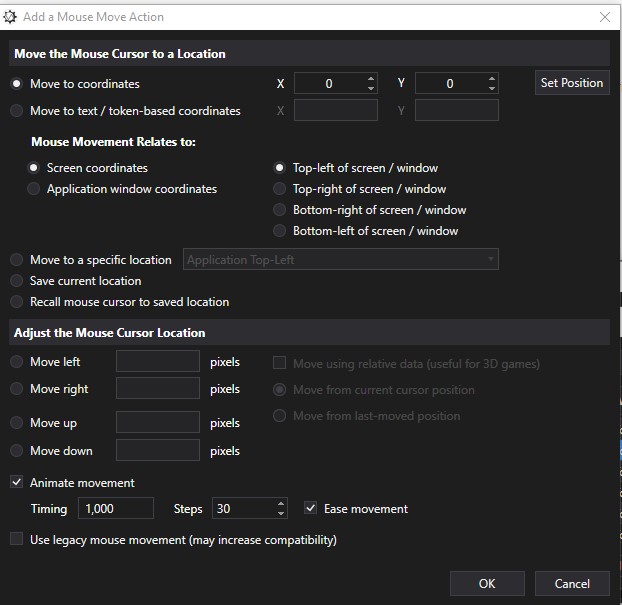
Task: Disable the Animate movement checkbox
Action: (17, 483)
